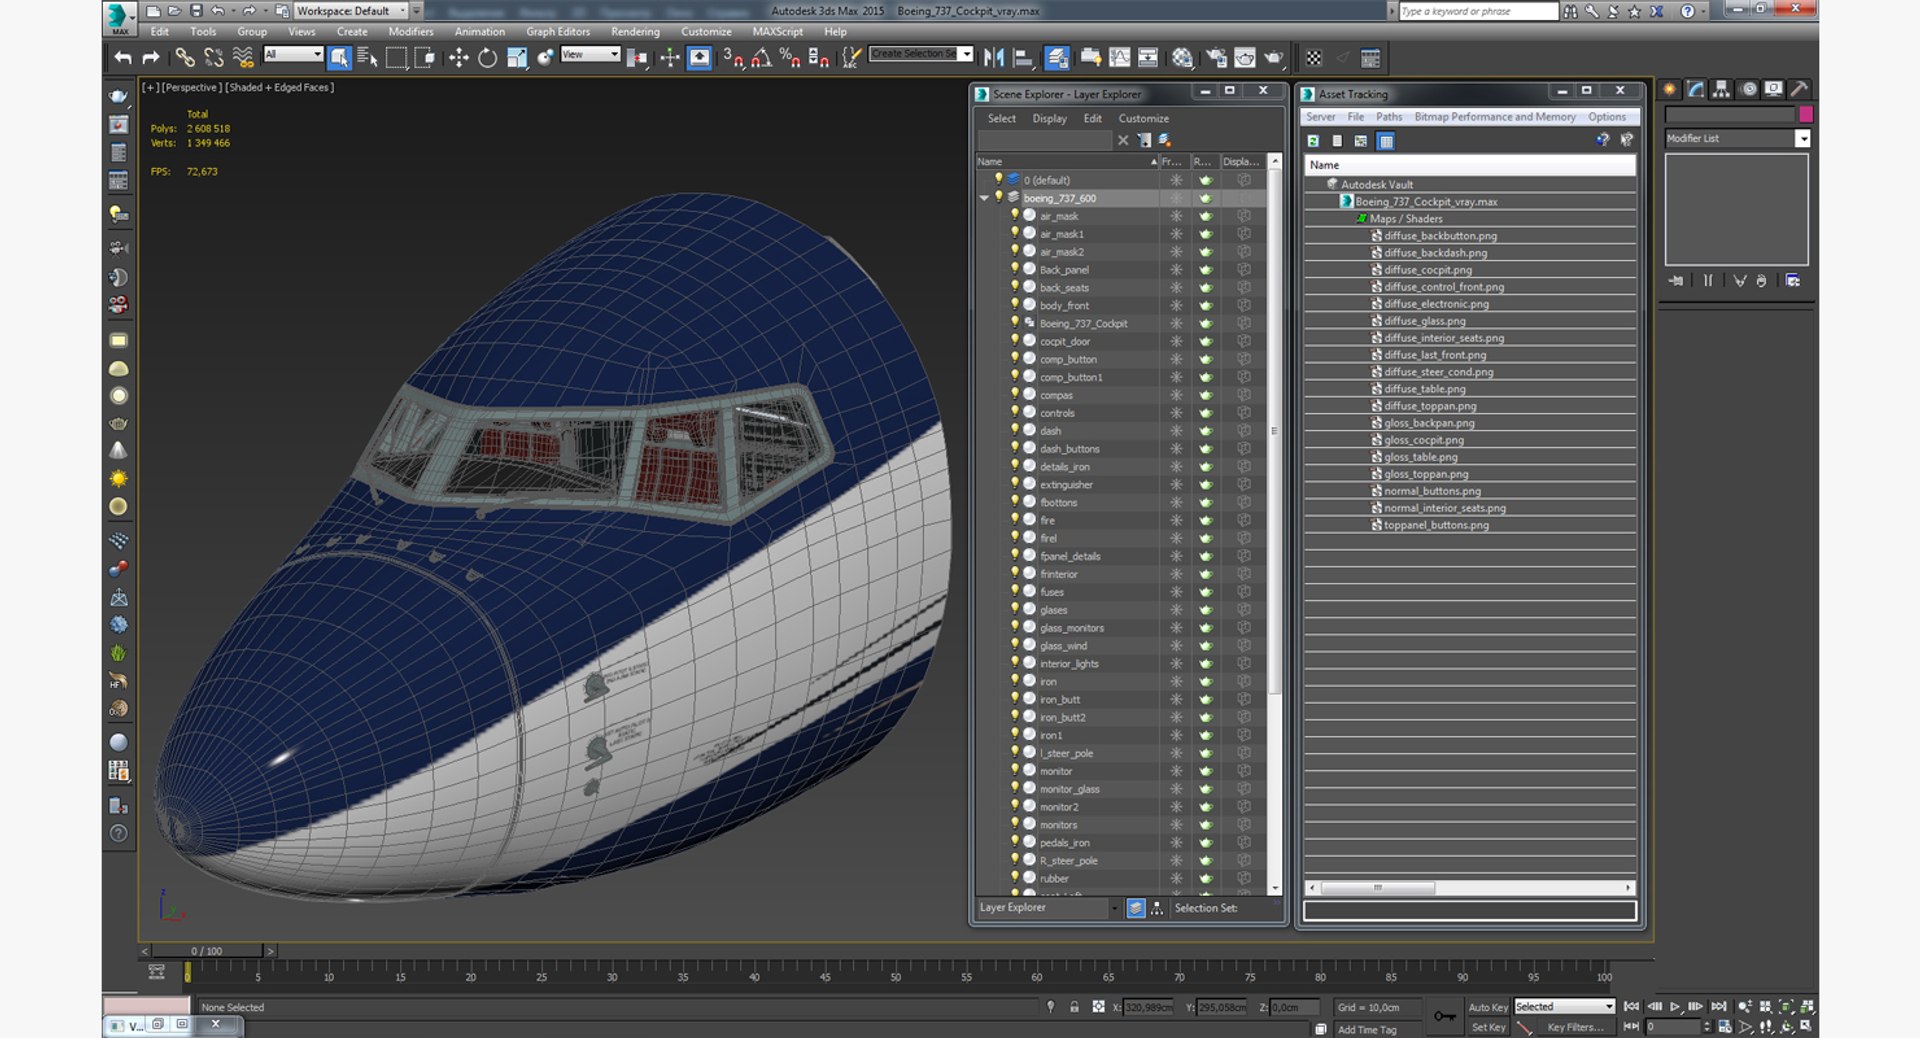Toggle Selection Lock padlock in status bar
Screen dimensions: 1920x1038
coord(1074,1007)
